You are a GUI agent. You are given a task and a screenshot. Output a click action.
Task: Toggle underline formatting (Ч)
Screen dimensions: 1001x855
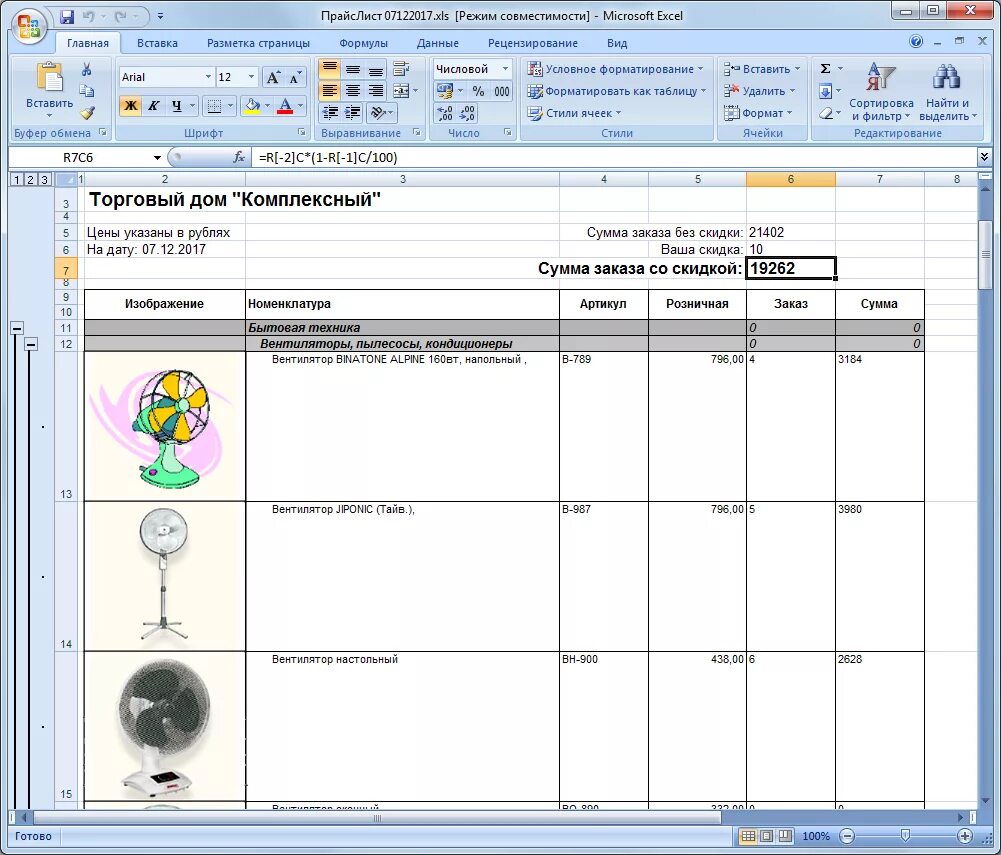(177, 105)
